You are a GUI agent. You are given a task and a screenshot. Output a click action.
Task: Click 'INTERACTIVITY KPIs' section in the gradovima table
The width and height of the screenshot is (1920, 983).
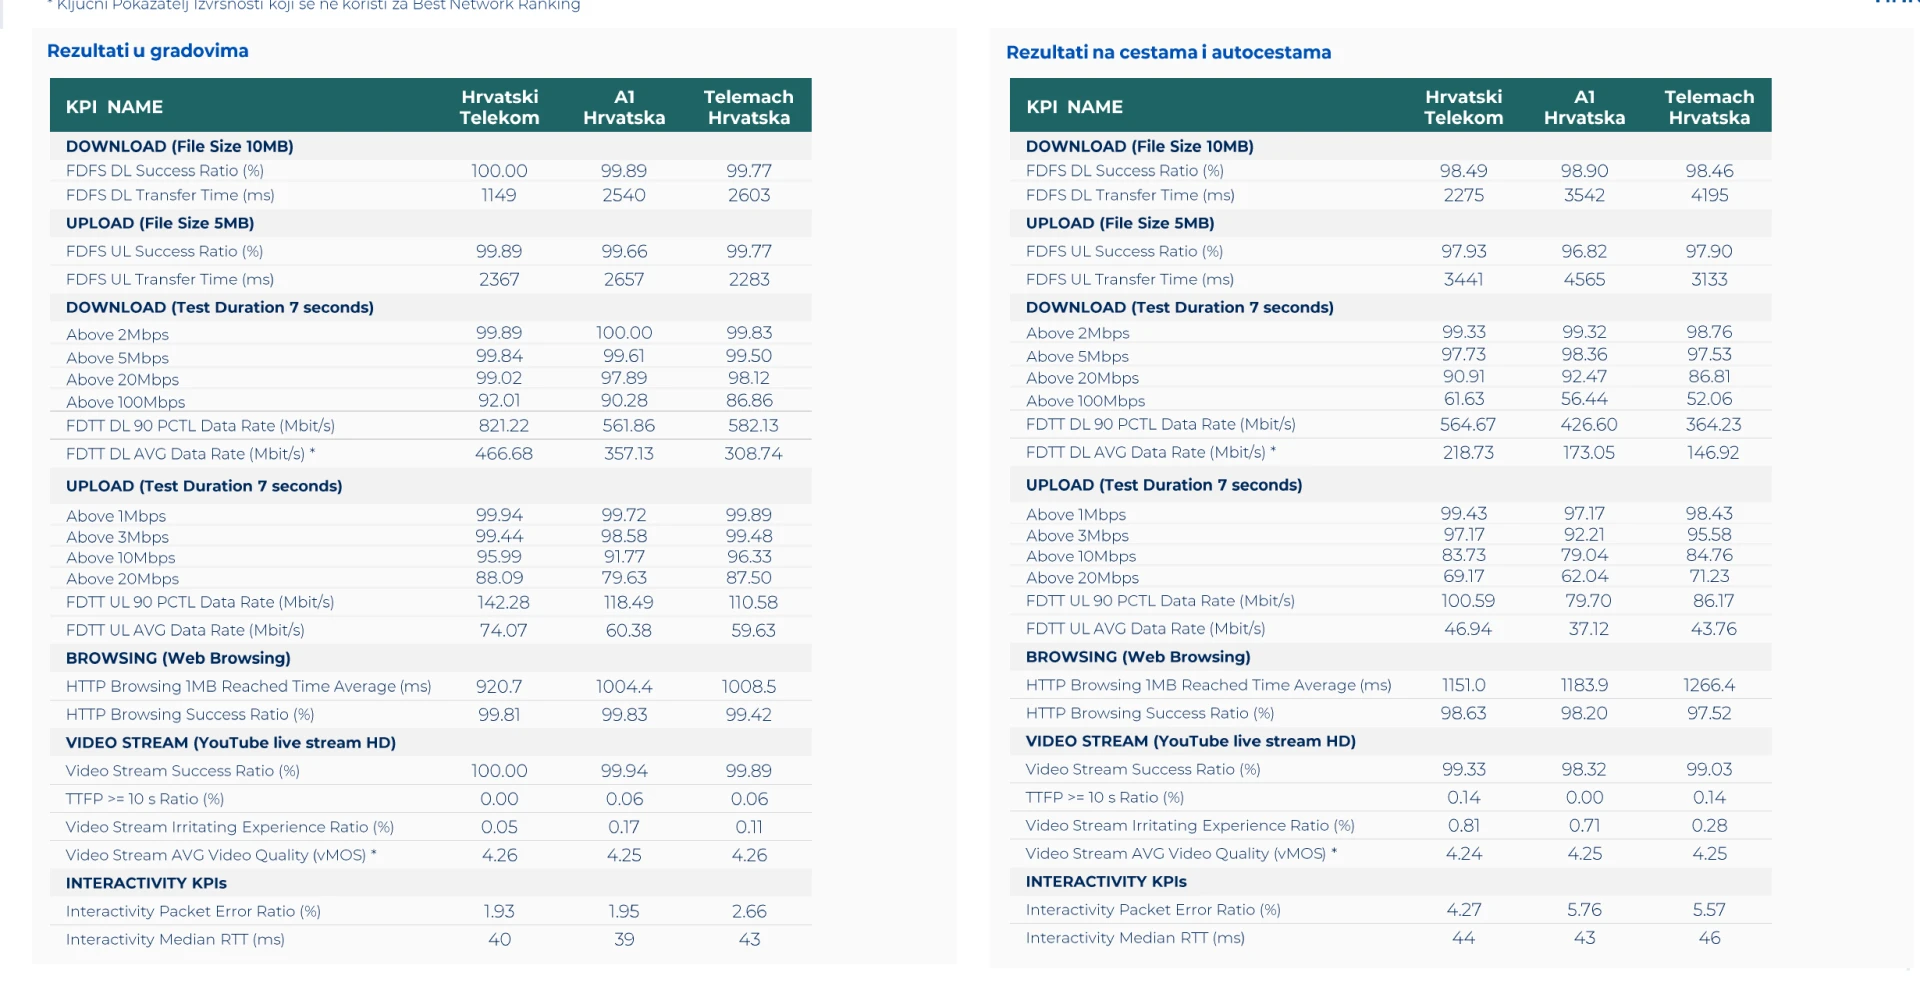[146, 883]
